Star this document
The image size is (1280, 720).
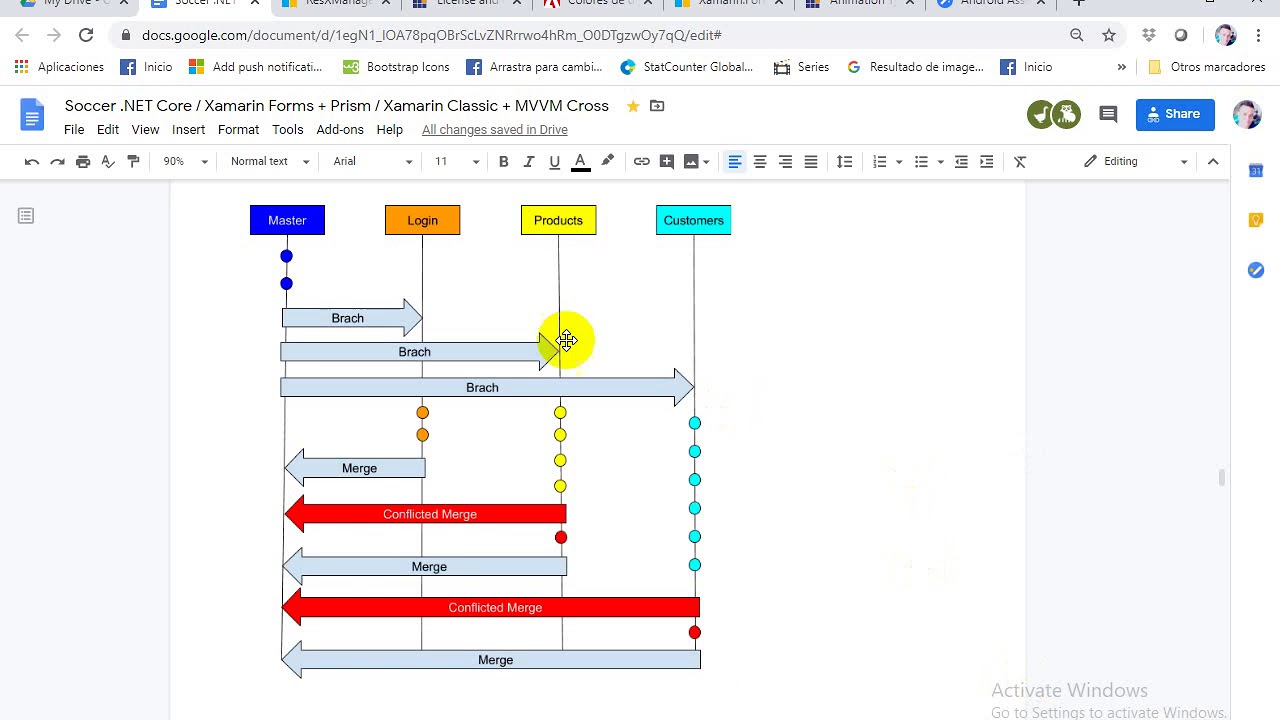coord(633,106)
